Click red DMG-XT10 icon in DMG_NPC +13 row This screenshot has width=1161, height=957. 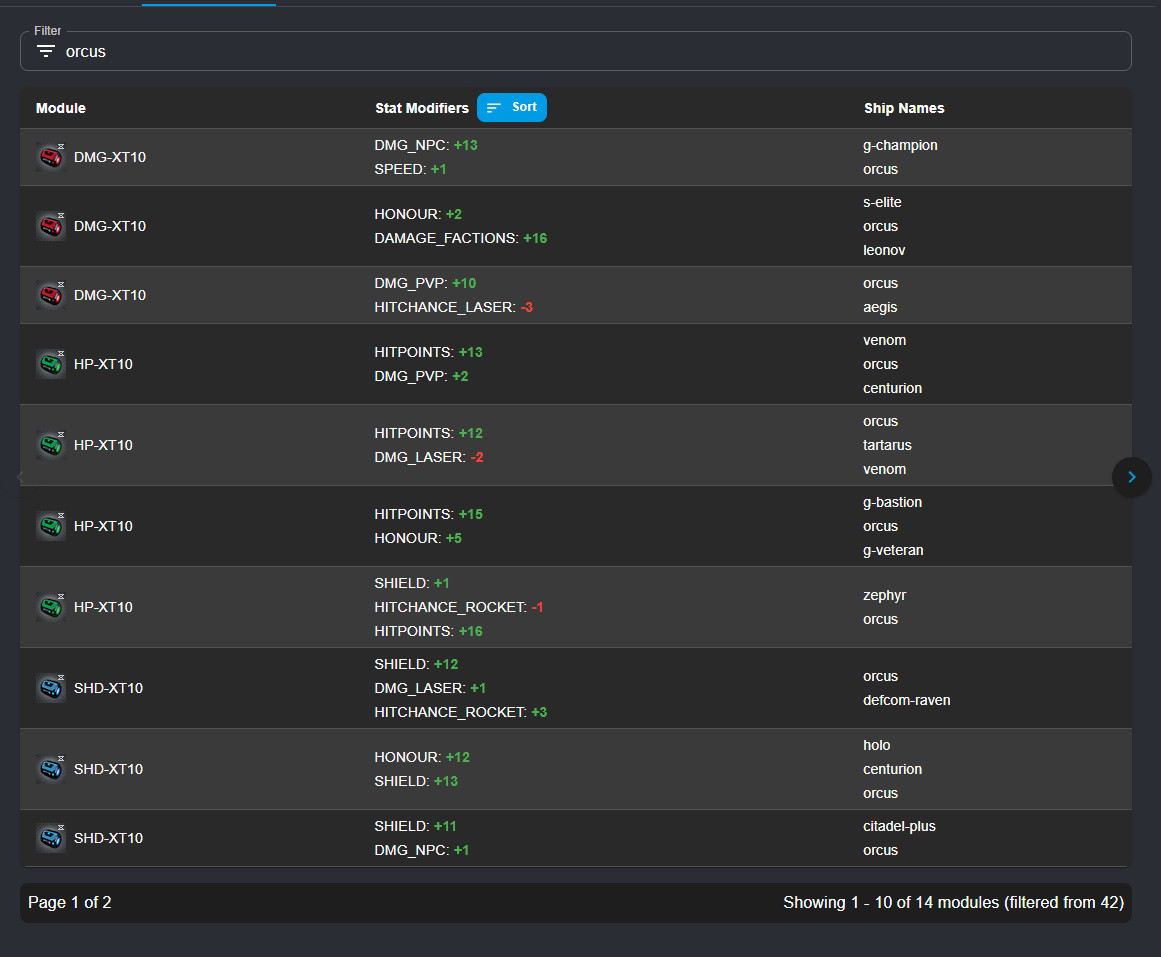pyautogui.click(x=51, y=157)
